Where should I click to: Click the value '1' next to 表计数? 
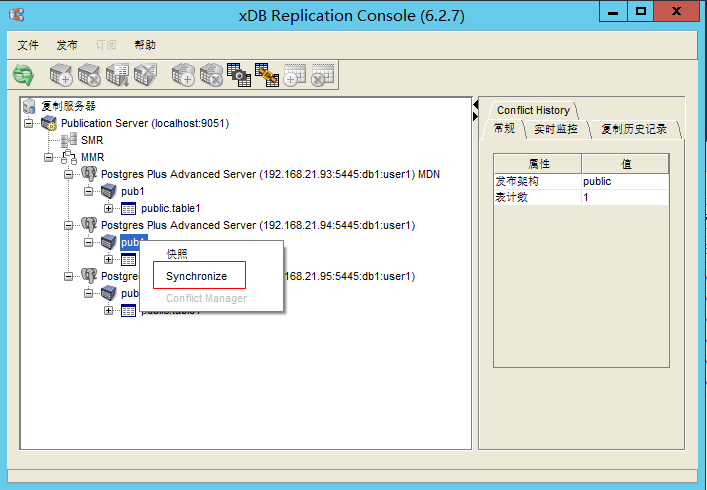pyautogui.click(x=625, y=197)
